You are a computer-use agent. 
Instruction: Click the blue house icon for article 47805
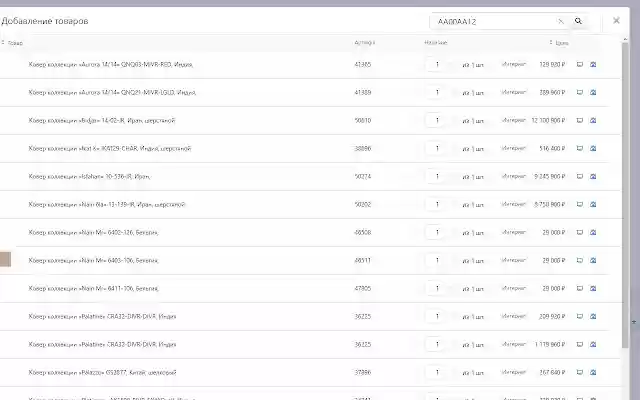tap(593, 289)
